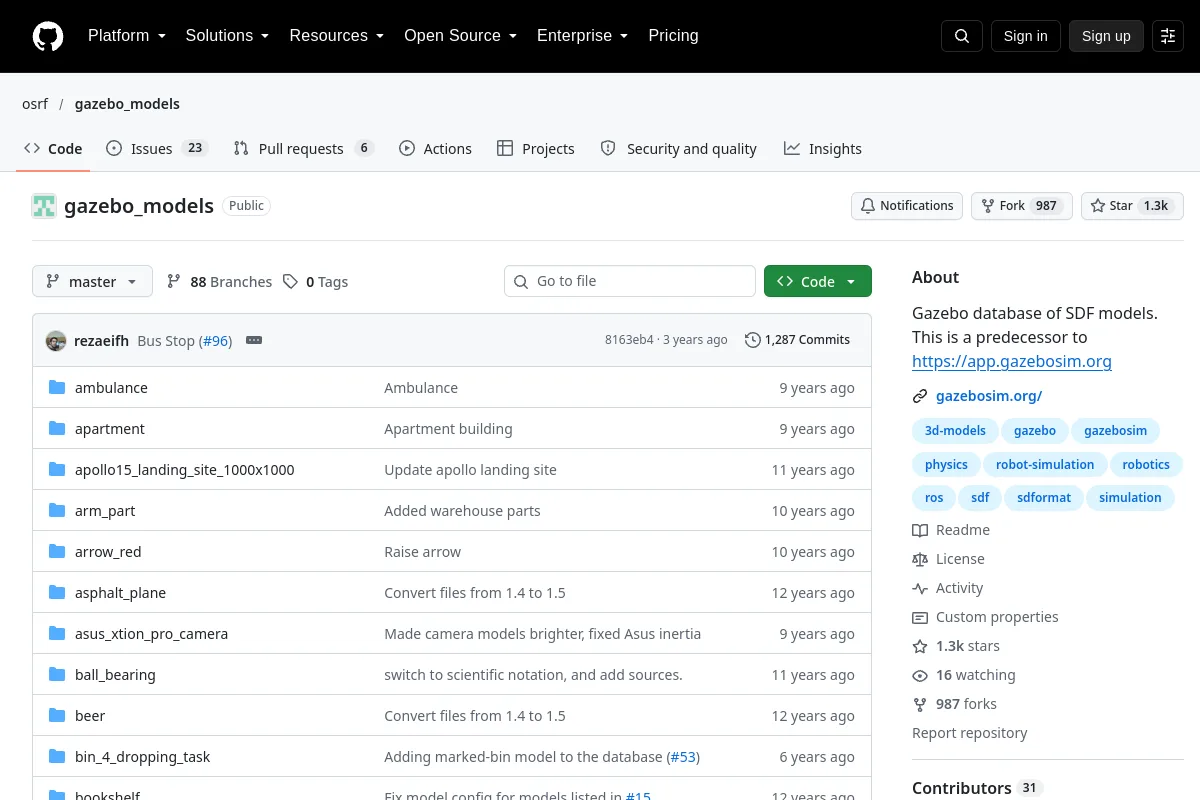The width and height of the screenshot is (1200, 800).
Task: Open Custom properties in About sidebar
Action: tap(985, 617)
